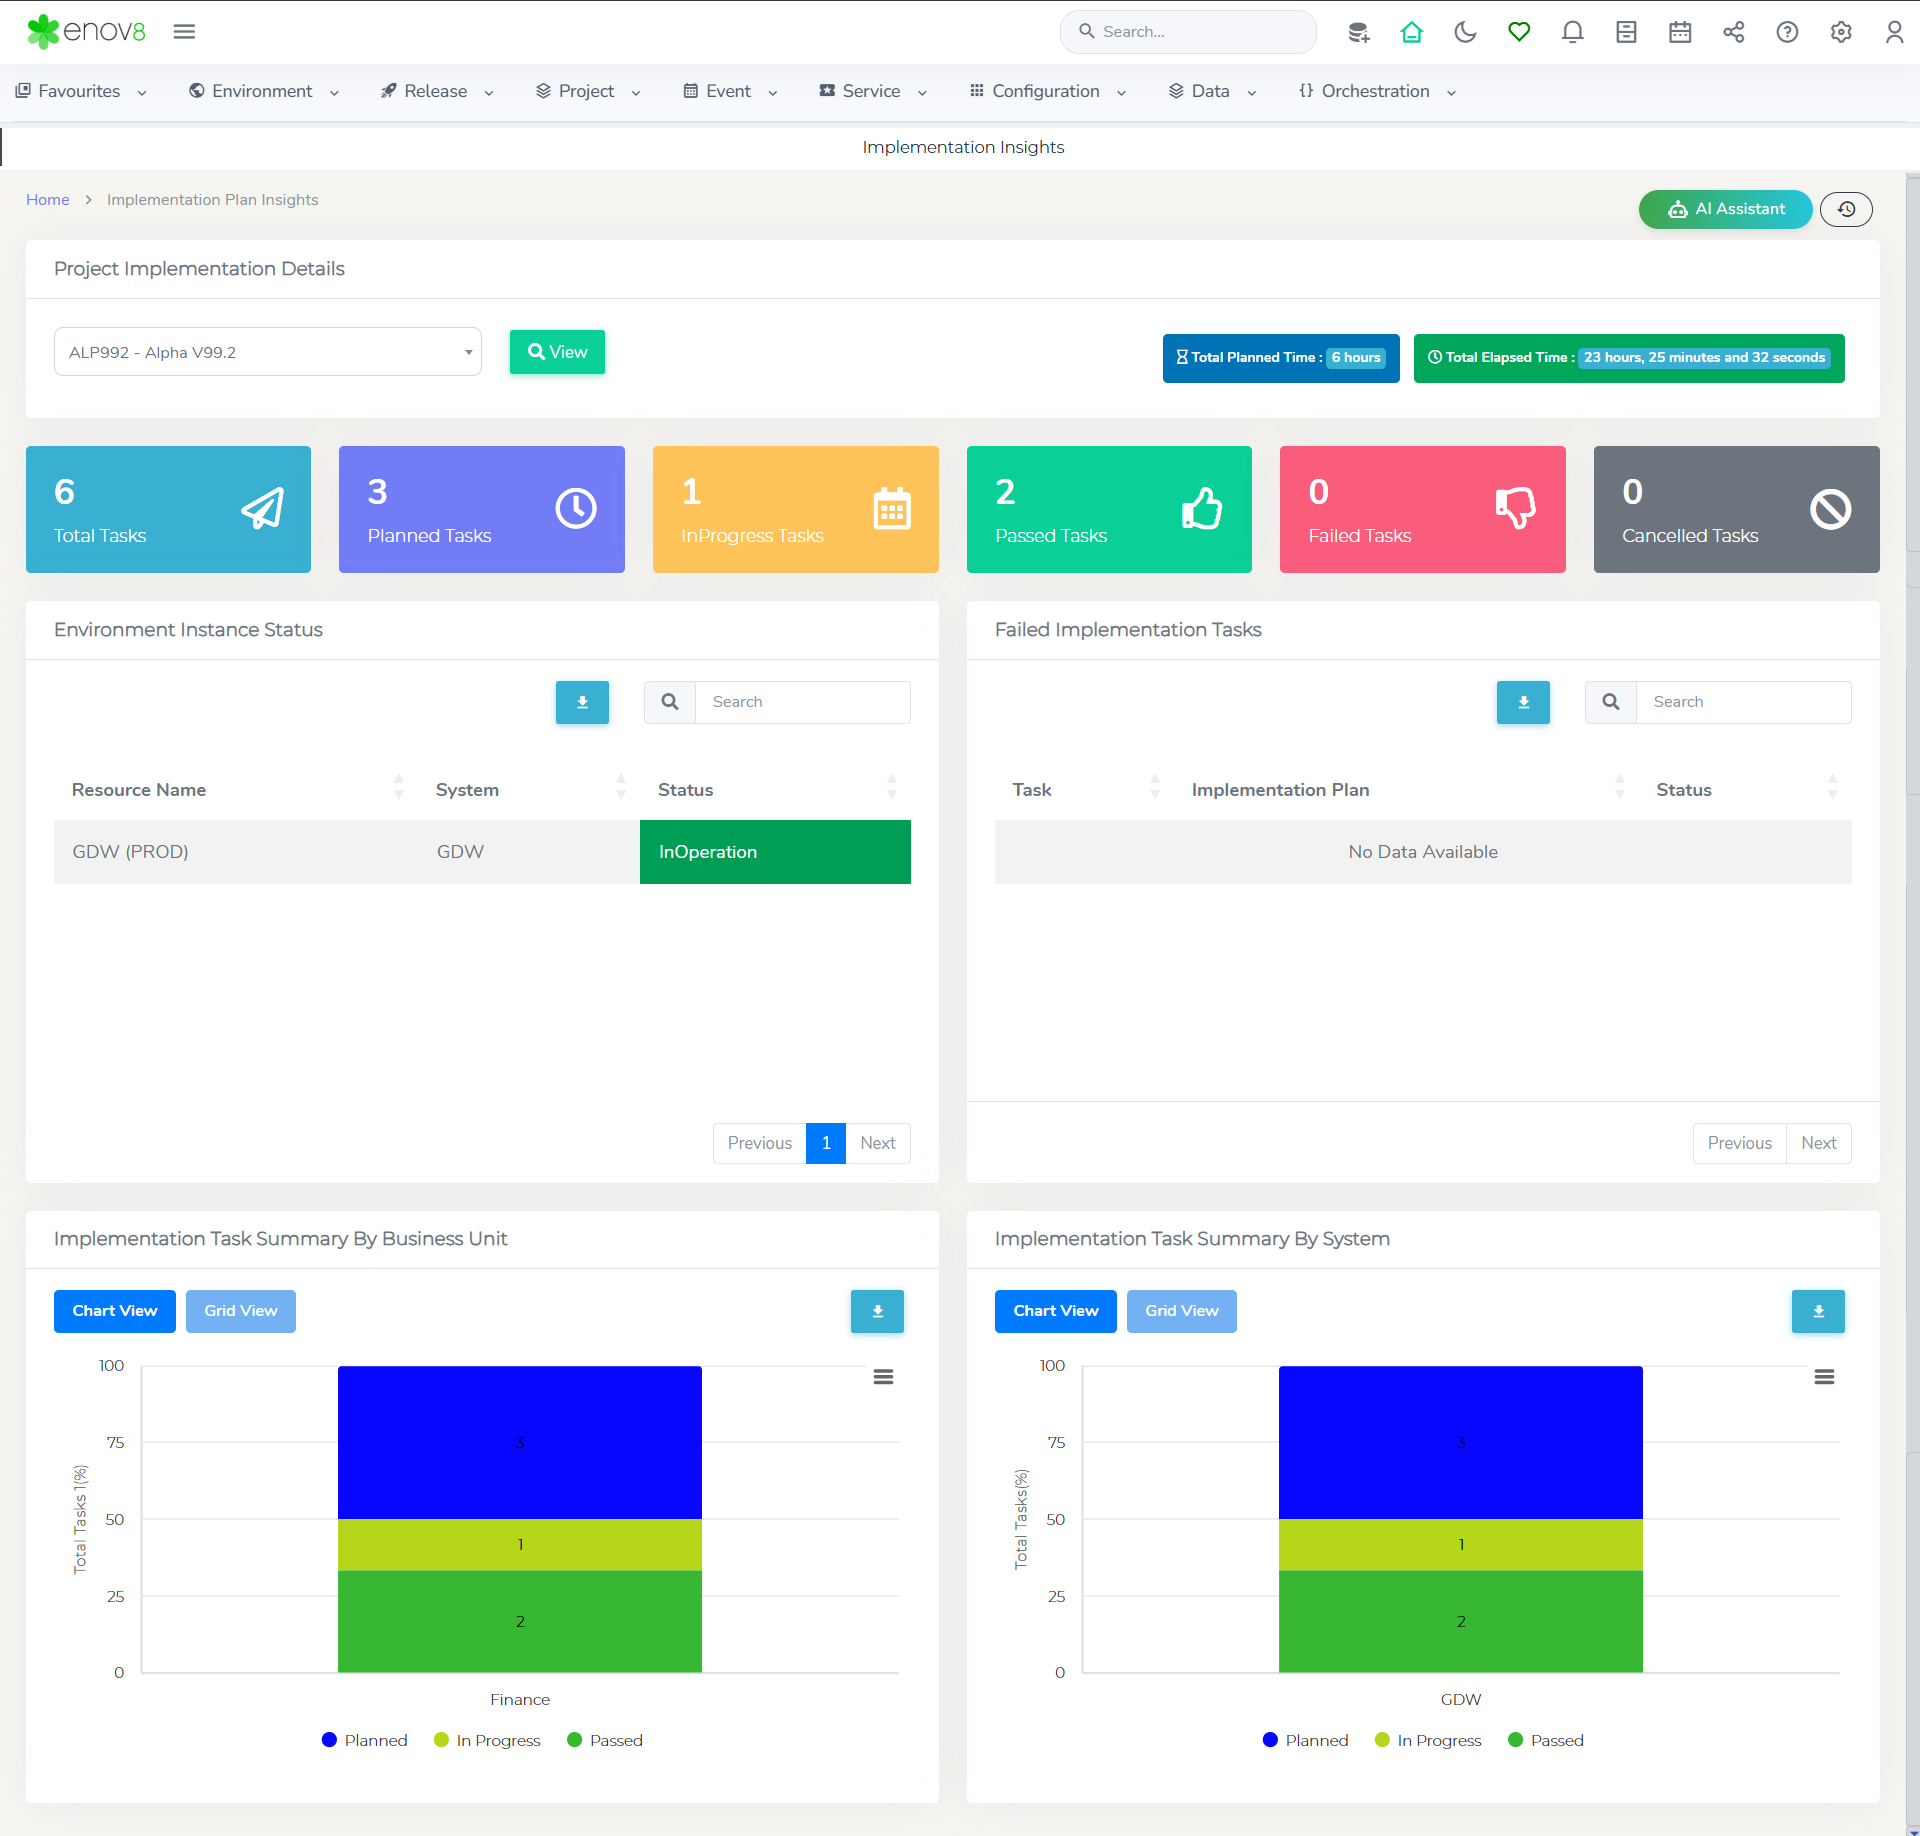Expand the Orchestration menu

(x=1376, y=91)
